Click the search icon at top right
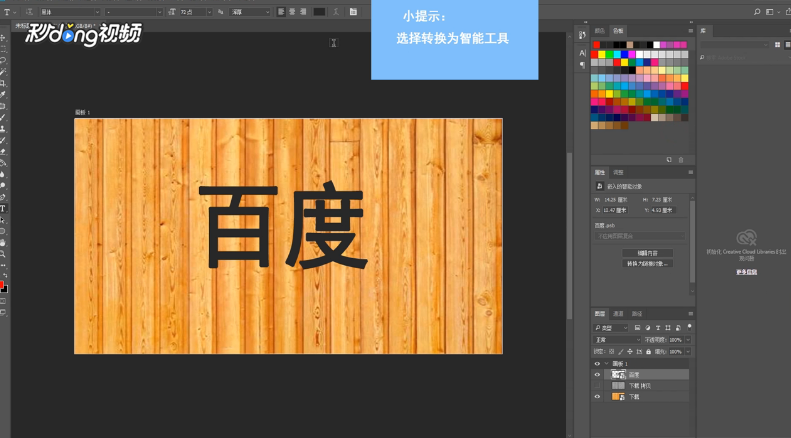Screen dimensions: 791x438 coord(757,12)
